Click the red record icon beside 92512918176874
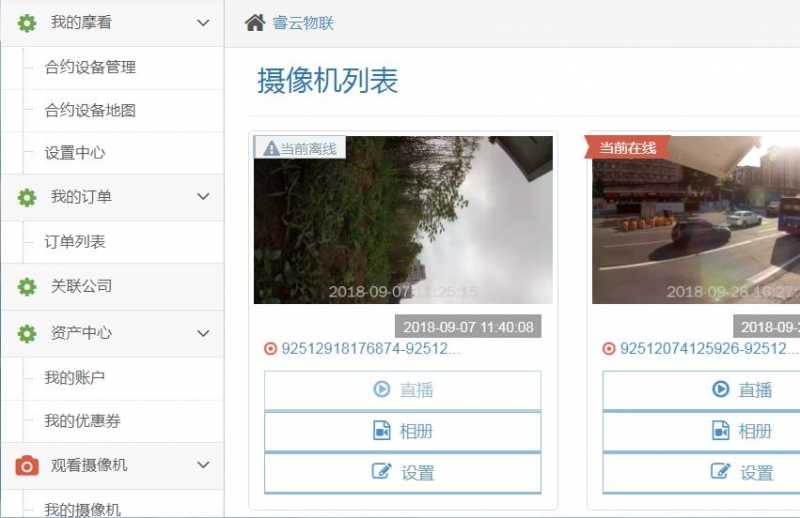 click(270, 349)
